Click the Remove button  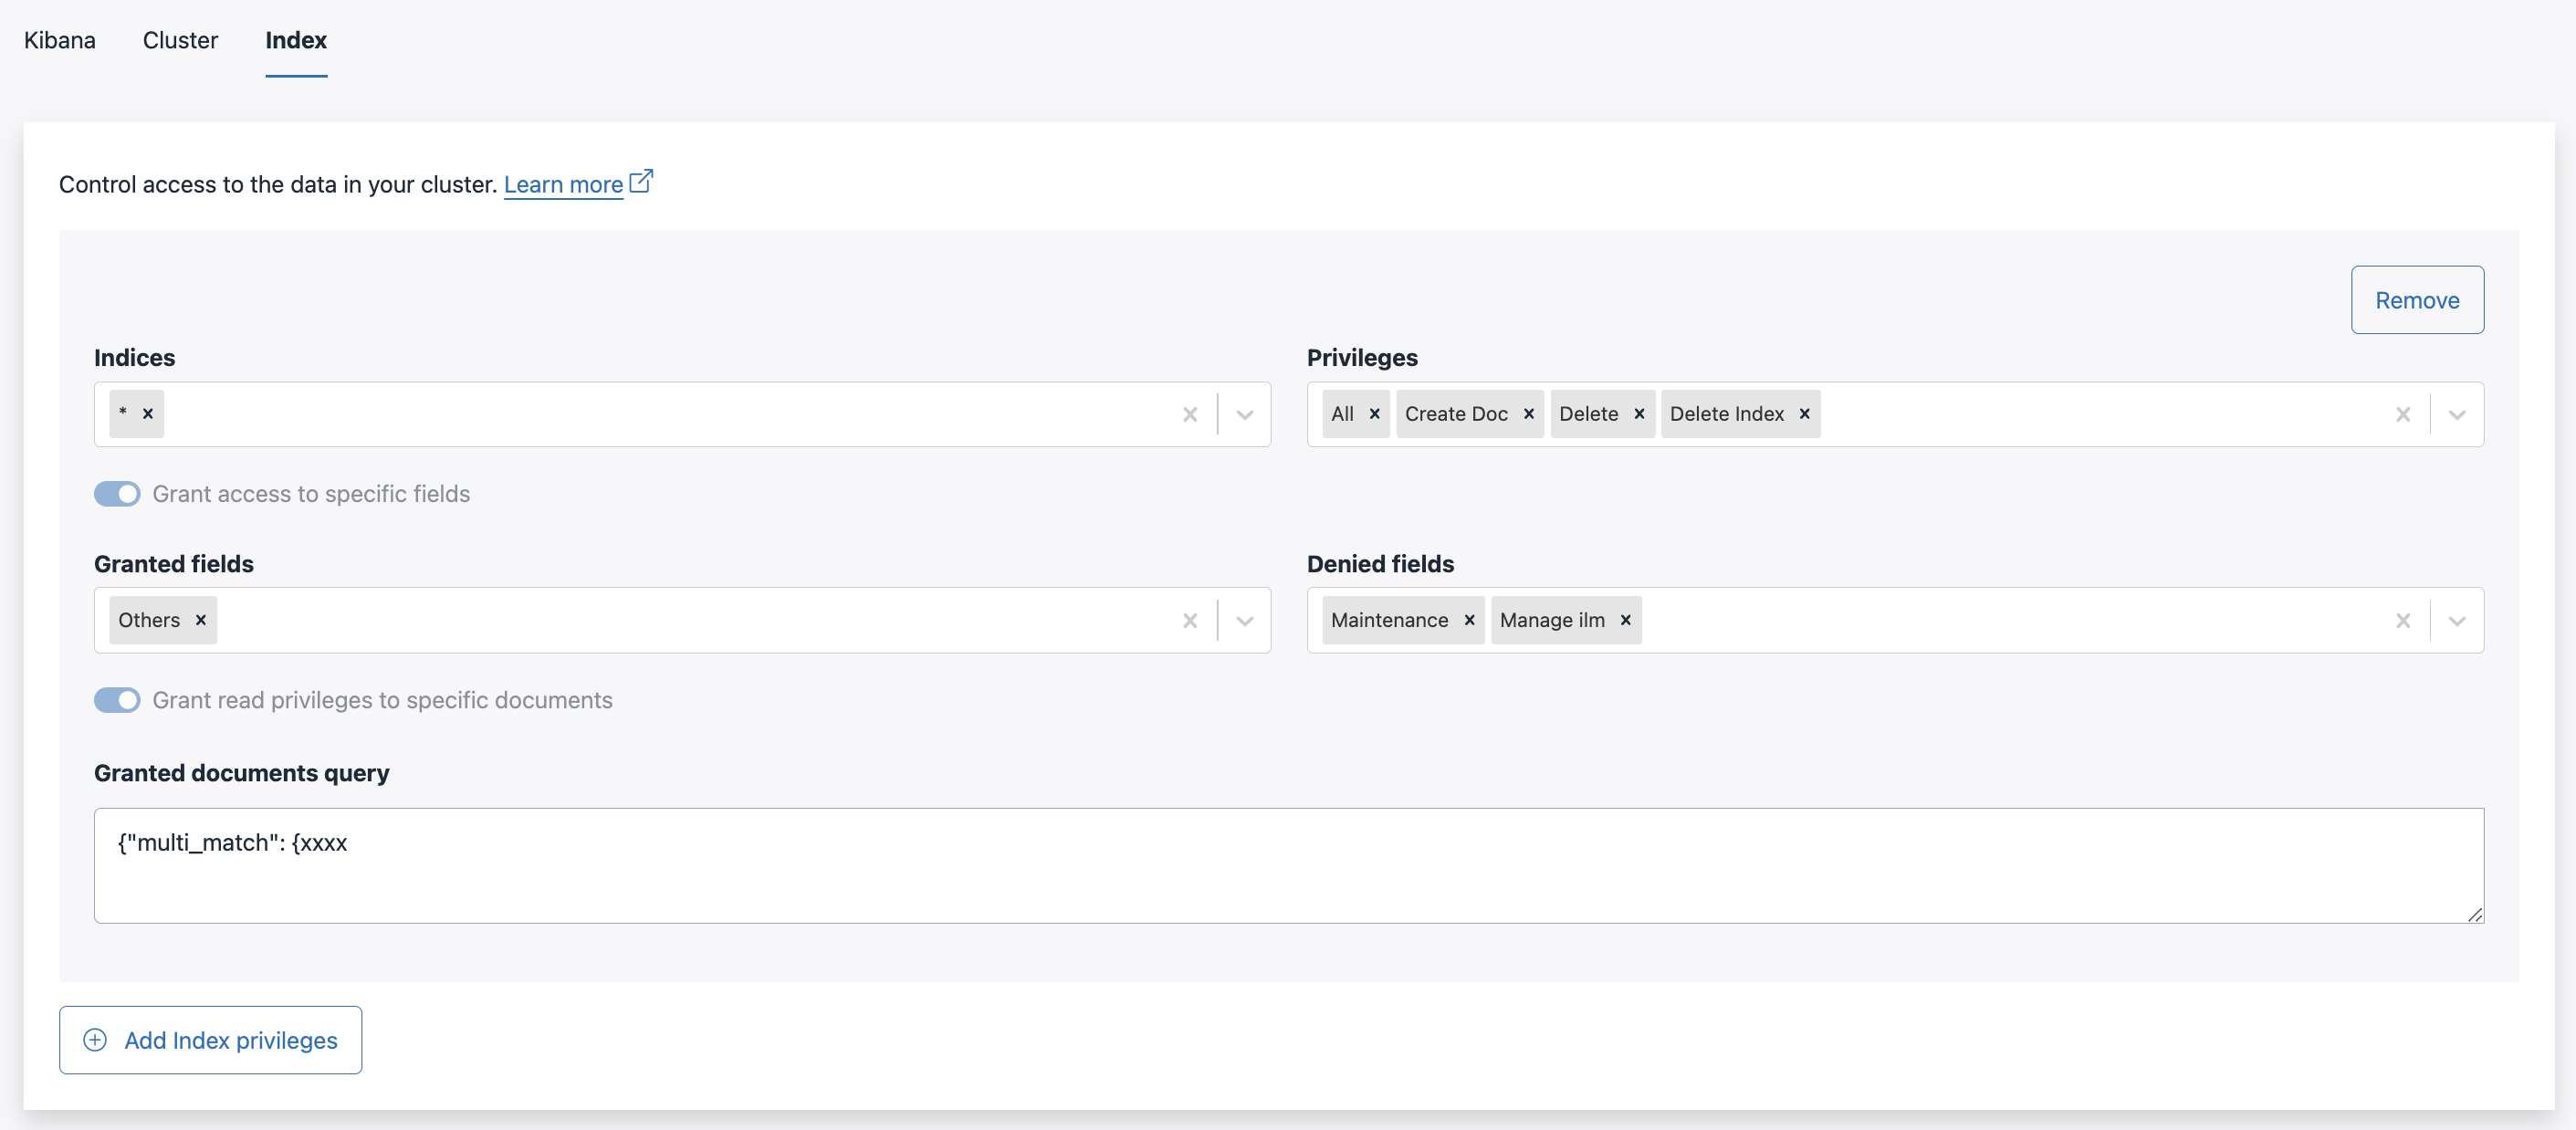point(2417,299)
